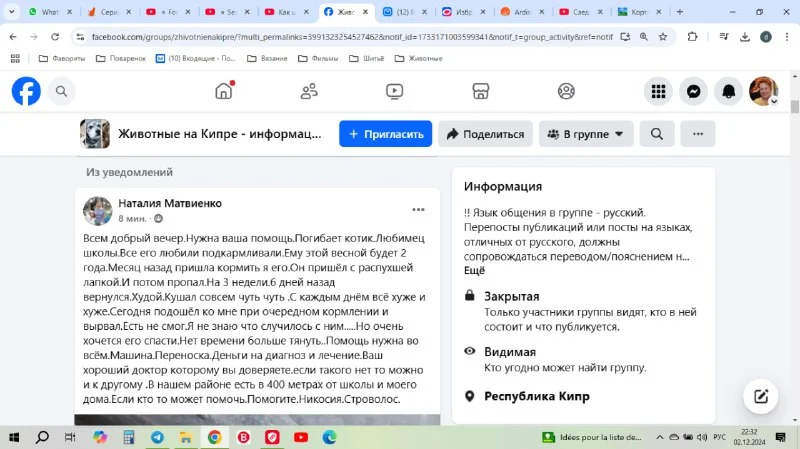
Task: Open the group's three-dot more menu
Action: tap(698, 134)
